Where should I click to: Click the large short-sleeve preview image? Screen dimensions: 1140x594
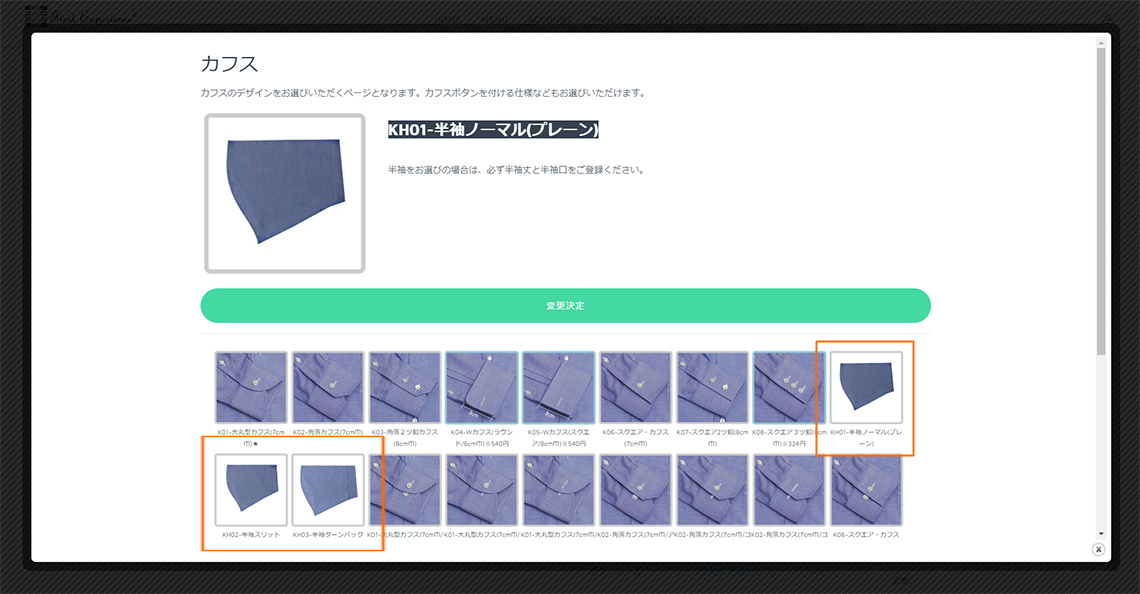tap(285, 193)
